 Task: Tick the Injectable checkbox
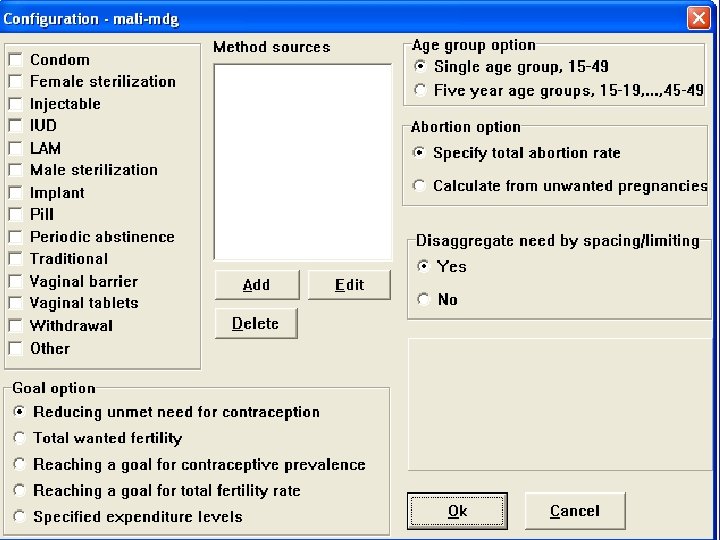point(16,104)
